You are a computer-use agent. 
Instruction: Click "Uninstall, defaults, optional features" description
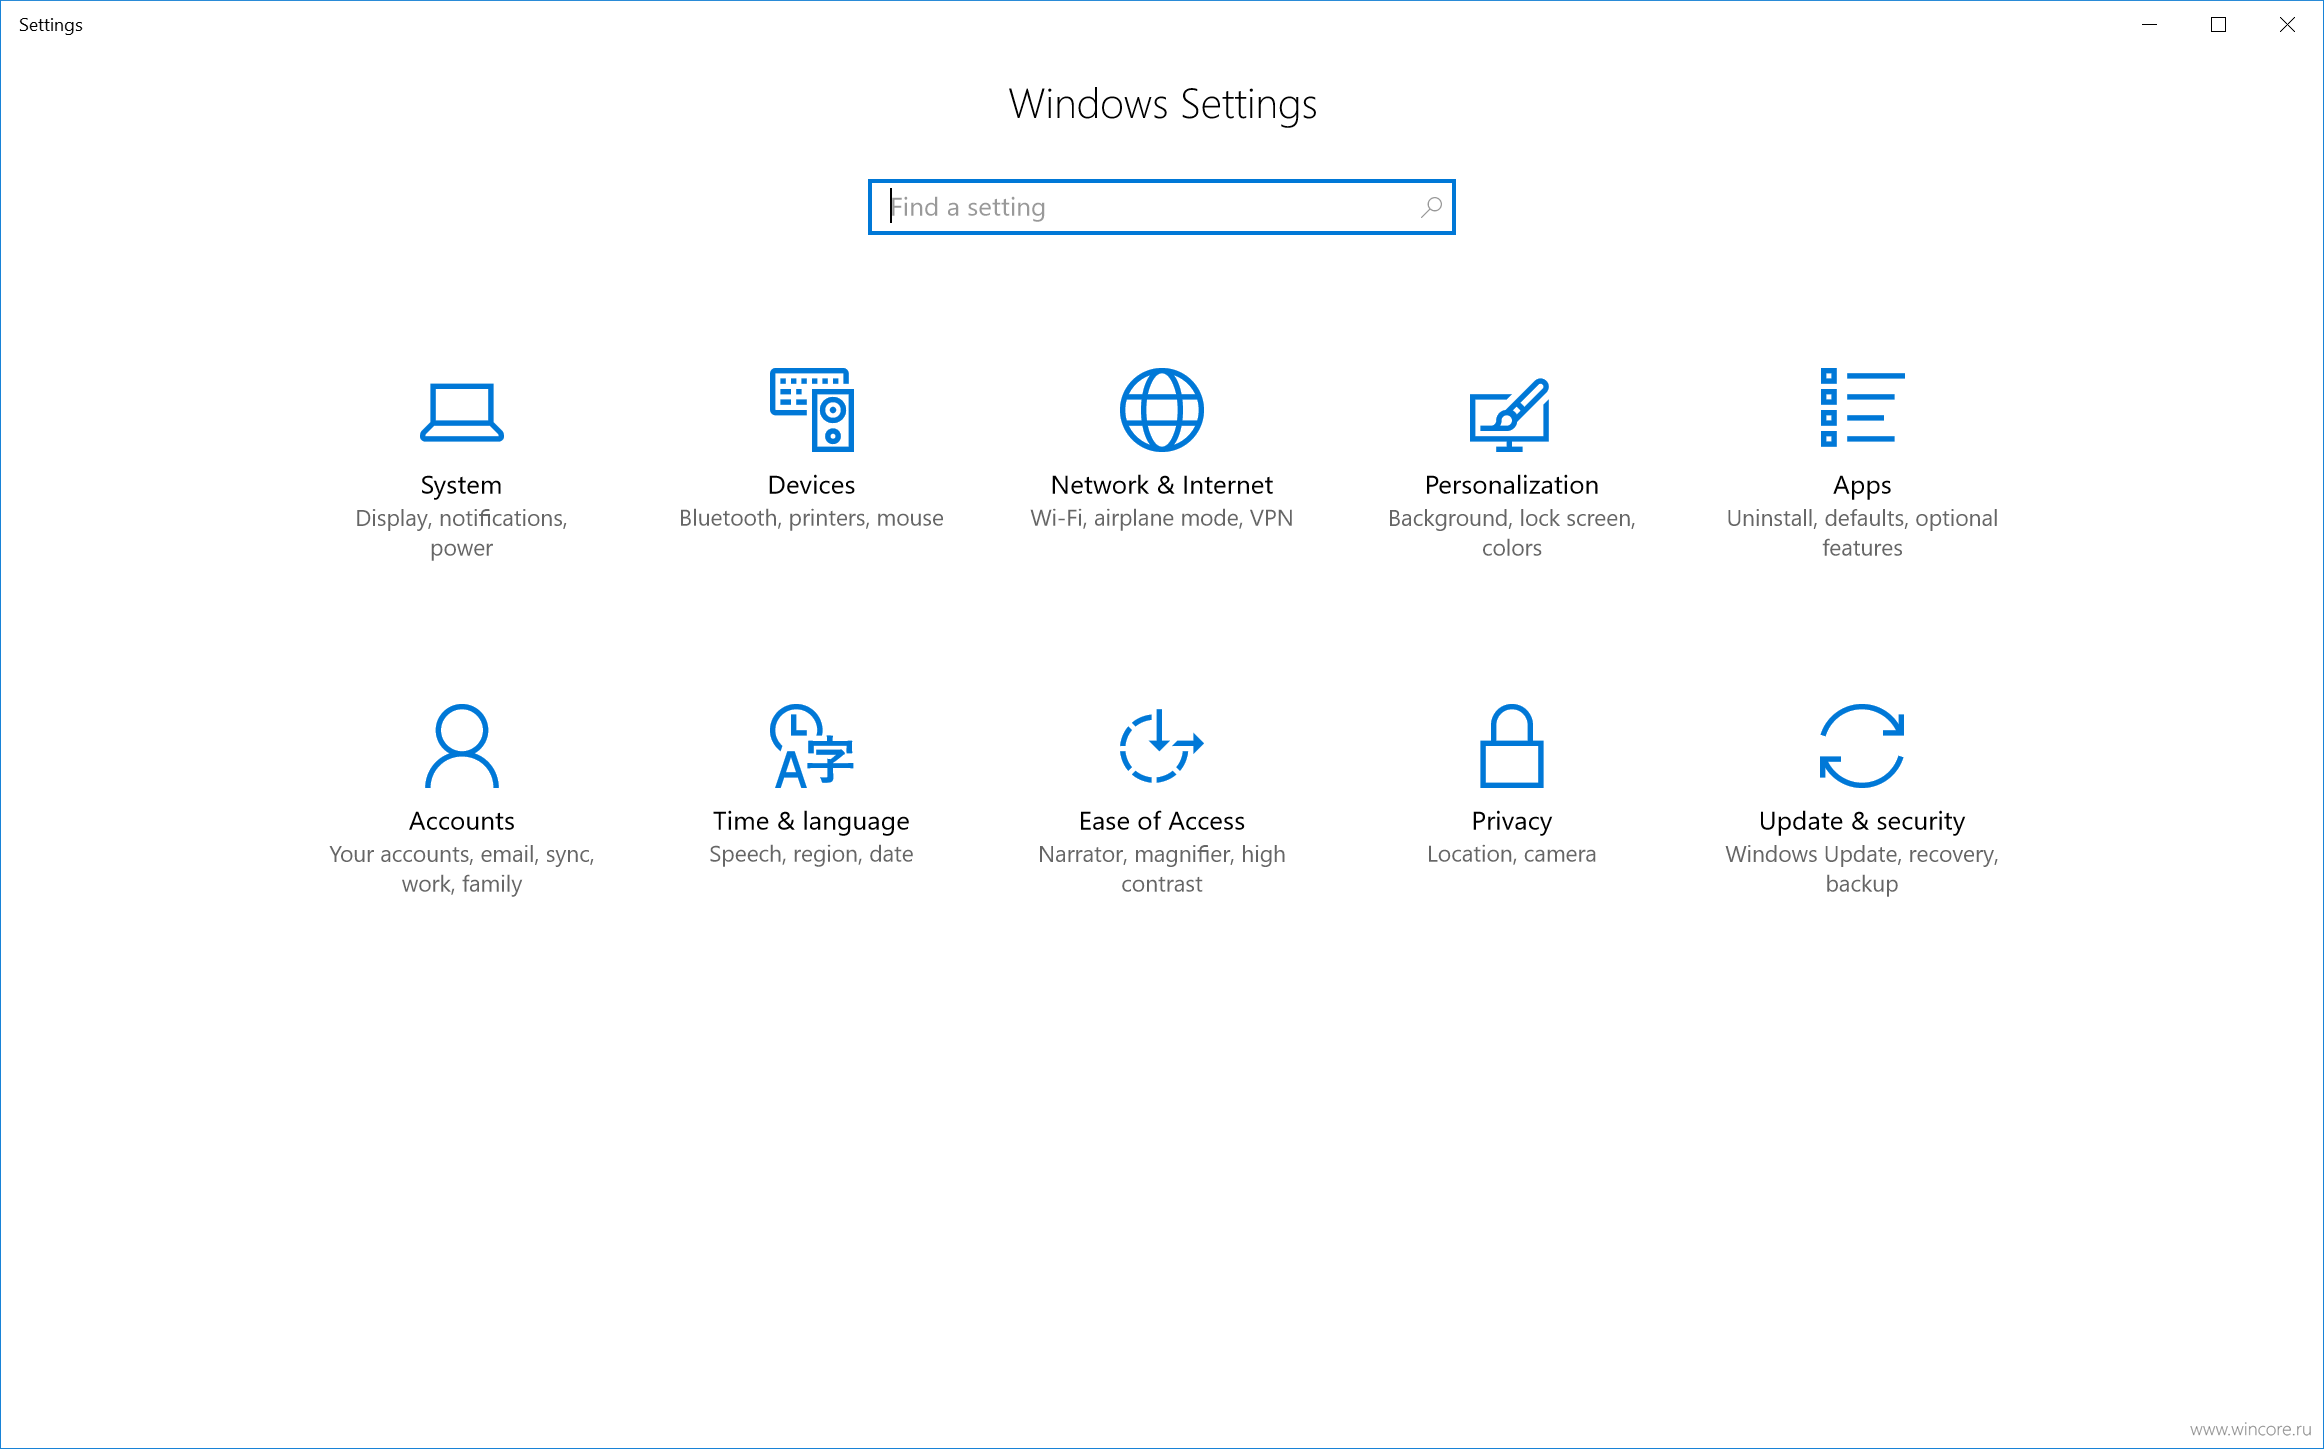pyautogui.click(x=1861, y=533)
